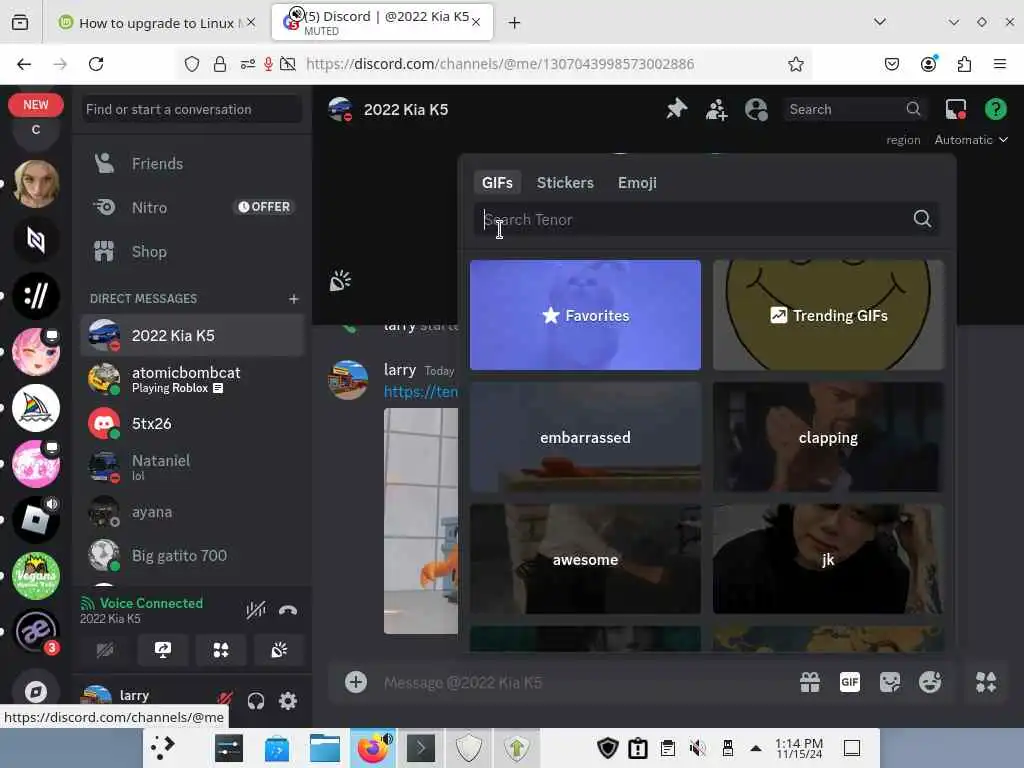
Task: Open the sailboat server icon
Action: point(36,408)
